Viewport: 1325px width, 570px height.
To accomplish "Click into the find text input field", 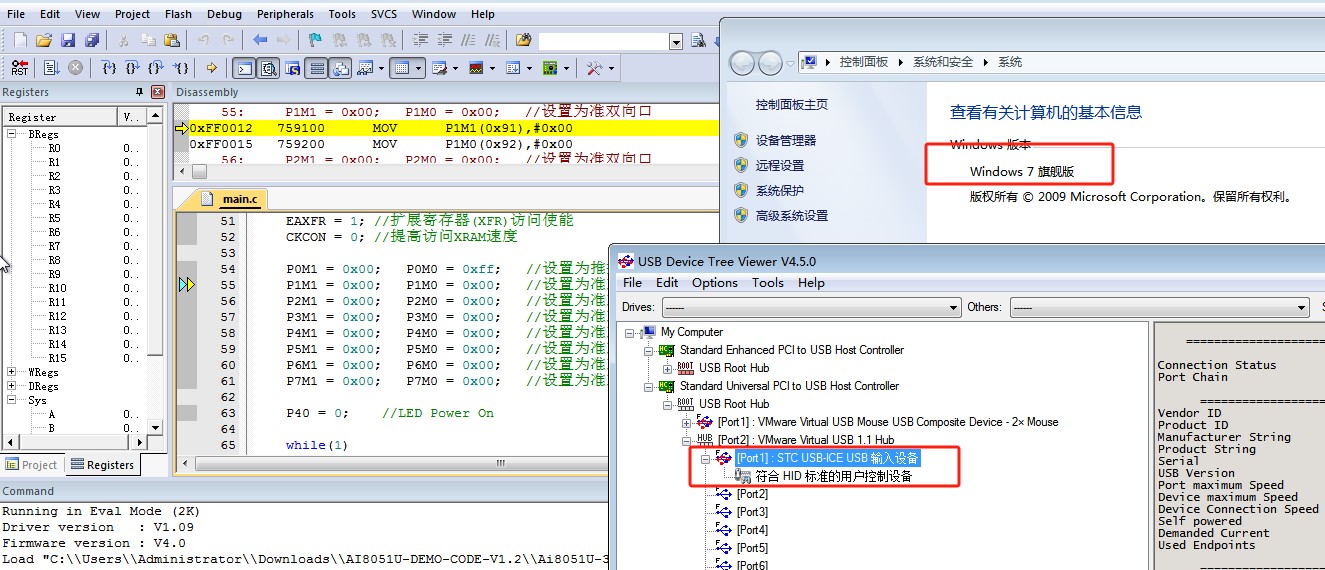I will click(x=603, y=41).
